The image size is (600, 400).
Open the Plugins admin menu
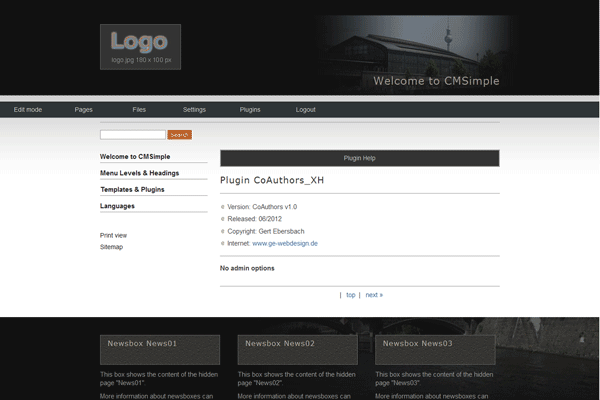point(250,109)
